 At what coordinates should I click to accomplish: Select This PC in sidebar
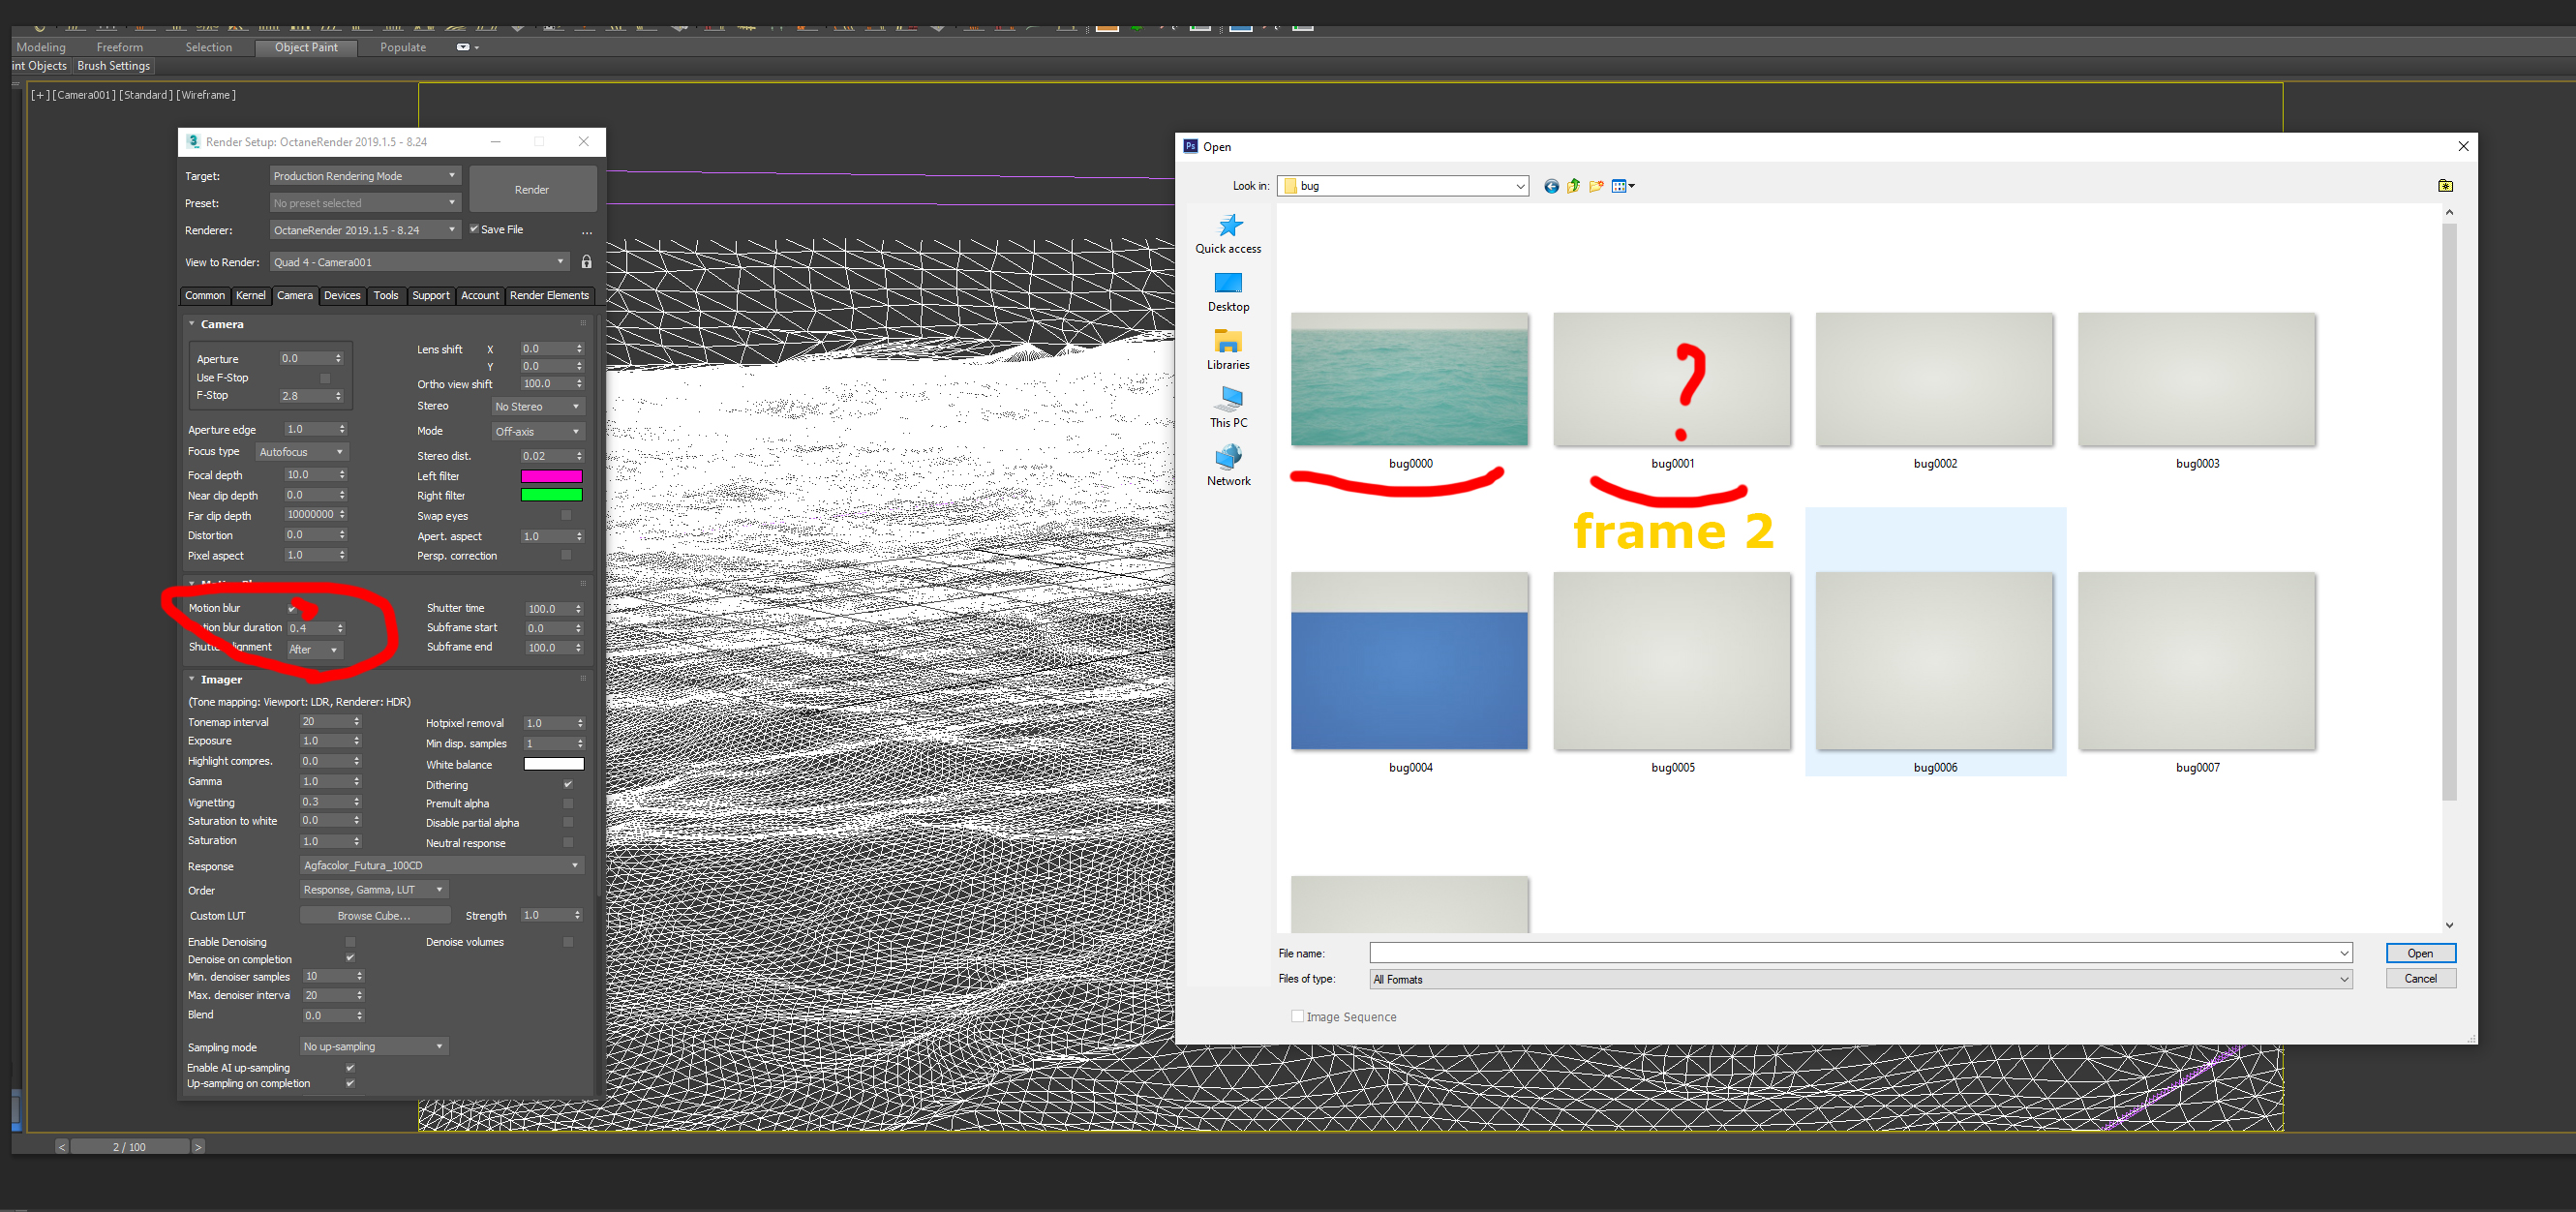pos(1228,408)
